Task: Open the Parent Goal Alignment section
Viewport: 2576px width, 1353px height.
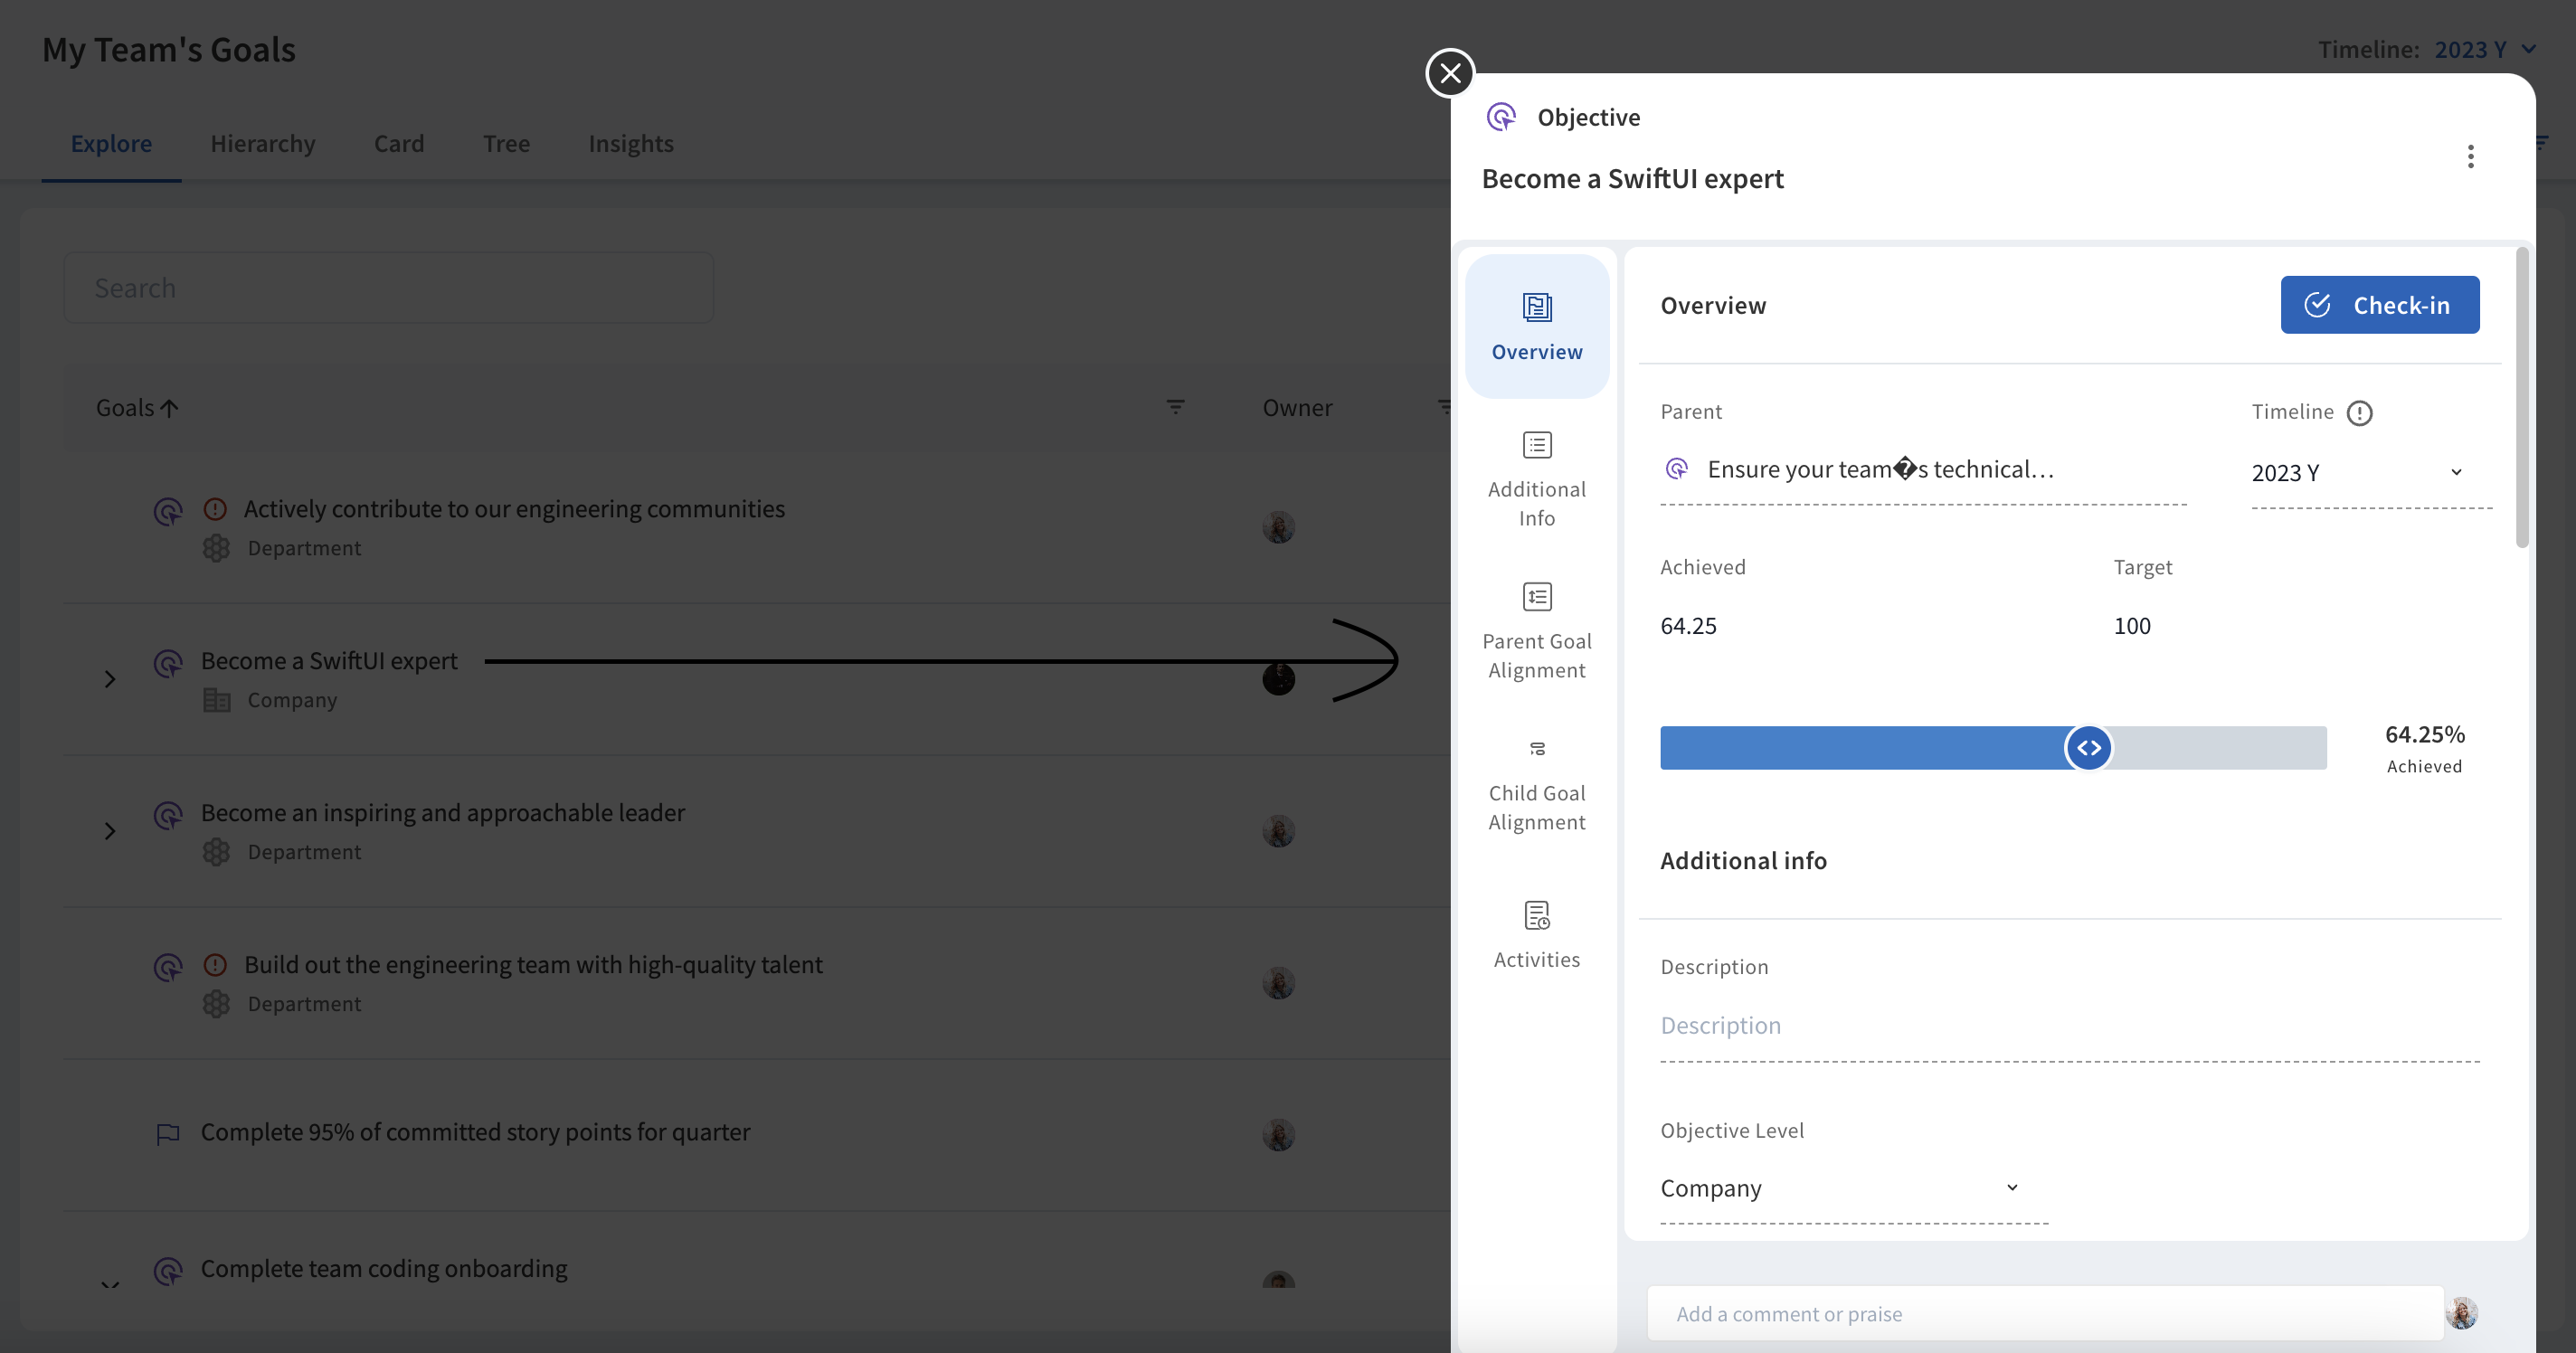Action: (1537, 631)
